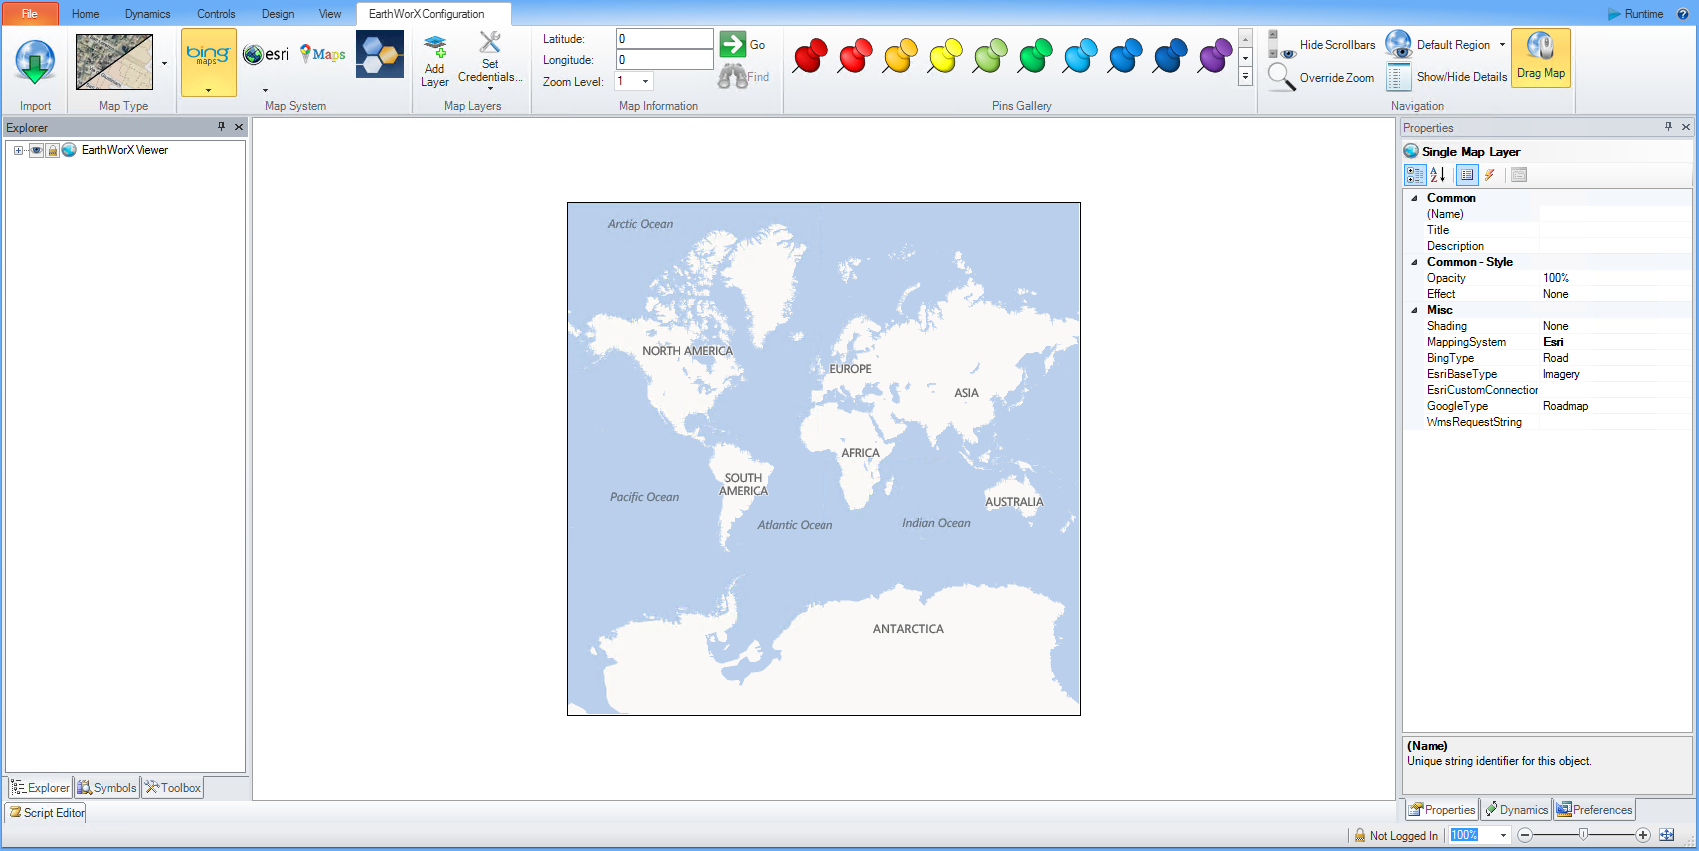1699x851 pixels.
Task: Choose the Google Maps map system
Action: pyautogui.click(x=323, y=54)
